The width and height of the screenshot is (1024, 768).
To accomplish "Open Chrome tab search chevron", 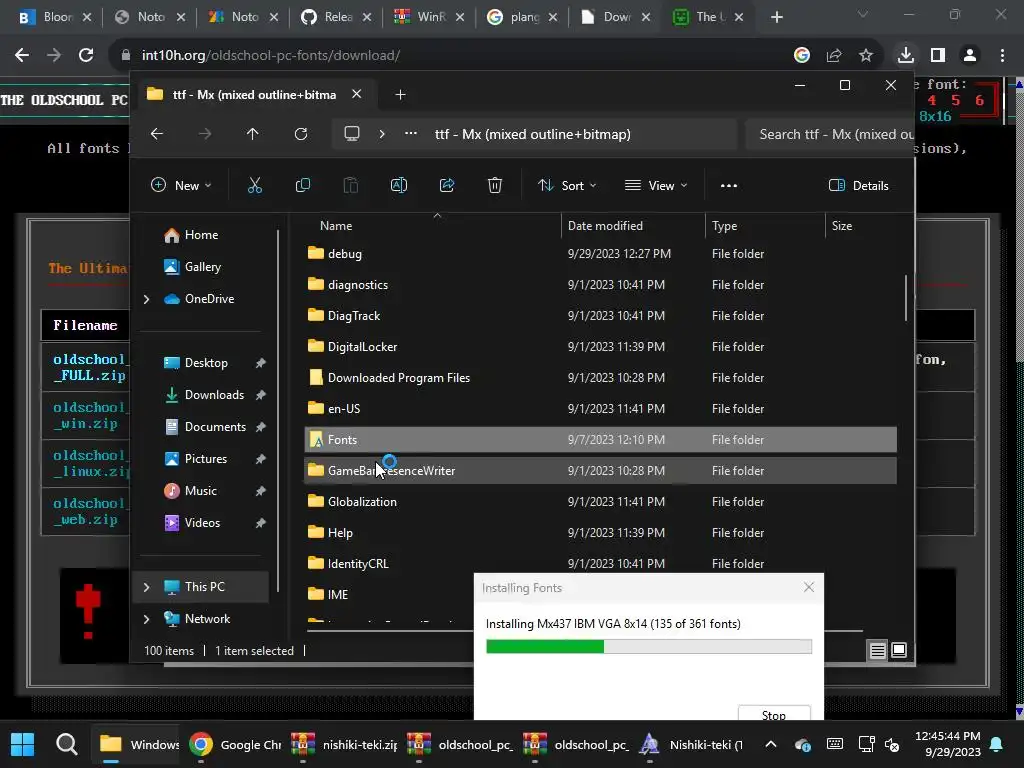I will (x=863, y=14).
